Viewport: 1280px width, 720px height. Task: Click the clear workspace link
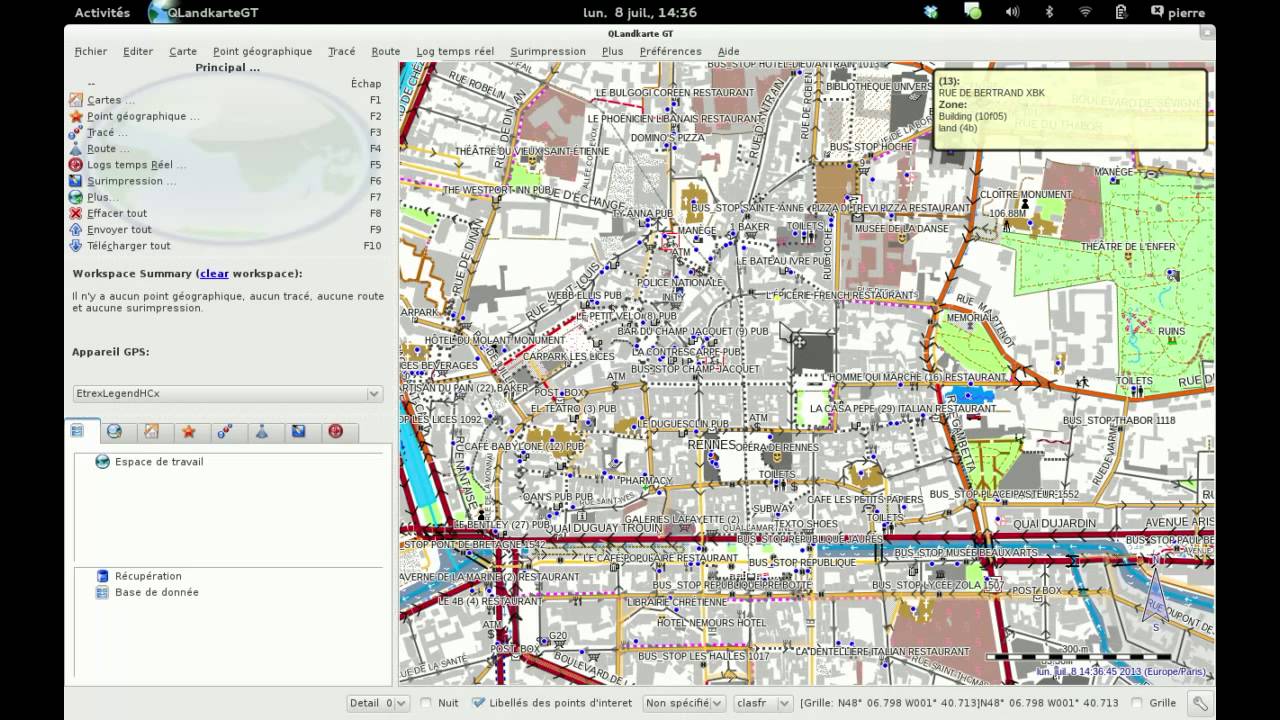[214, 273]
